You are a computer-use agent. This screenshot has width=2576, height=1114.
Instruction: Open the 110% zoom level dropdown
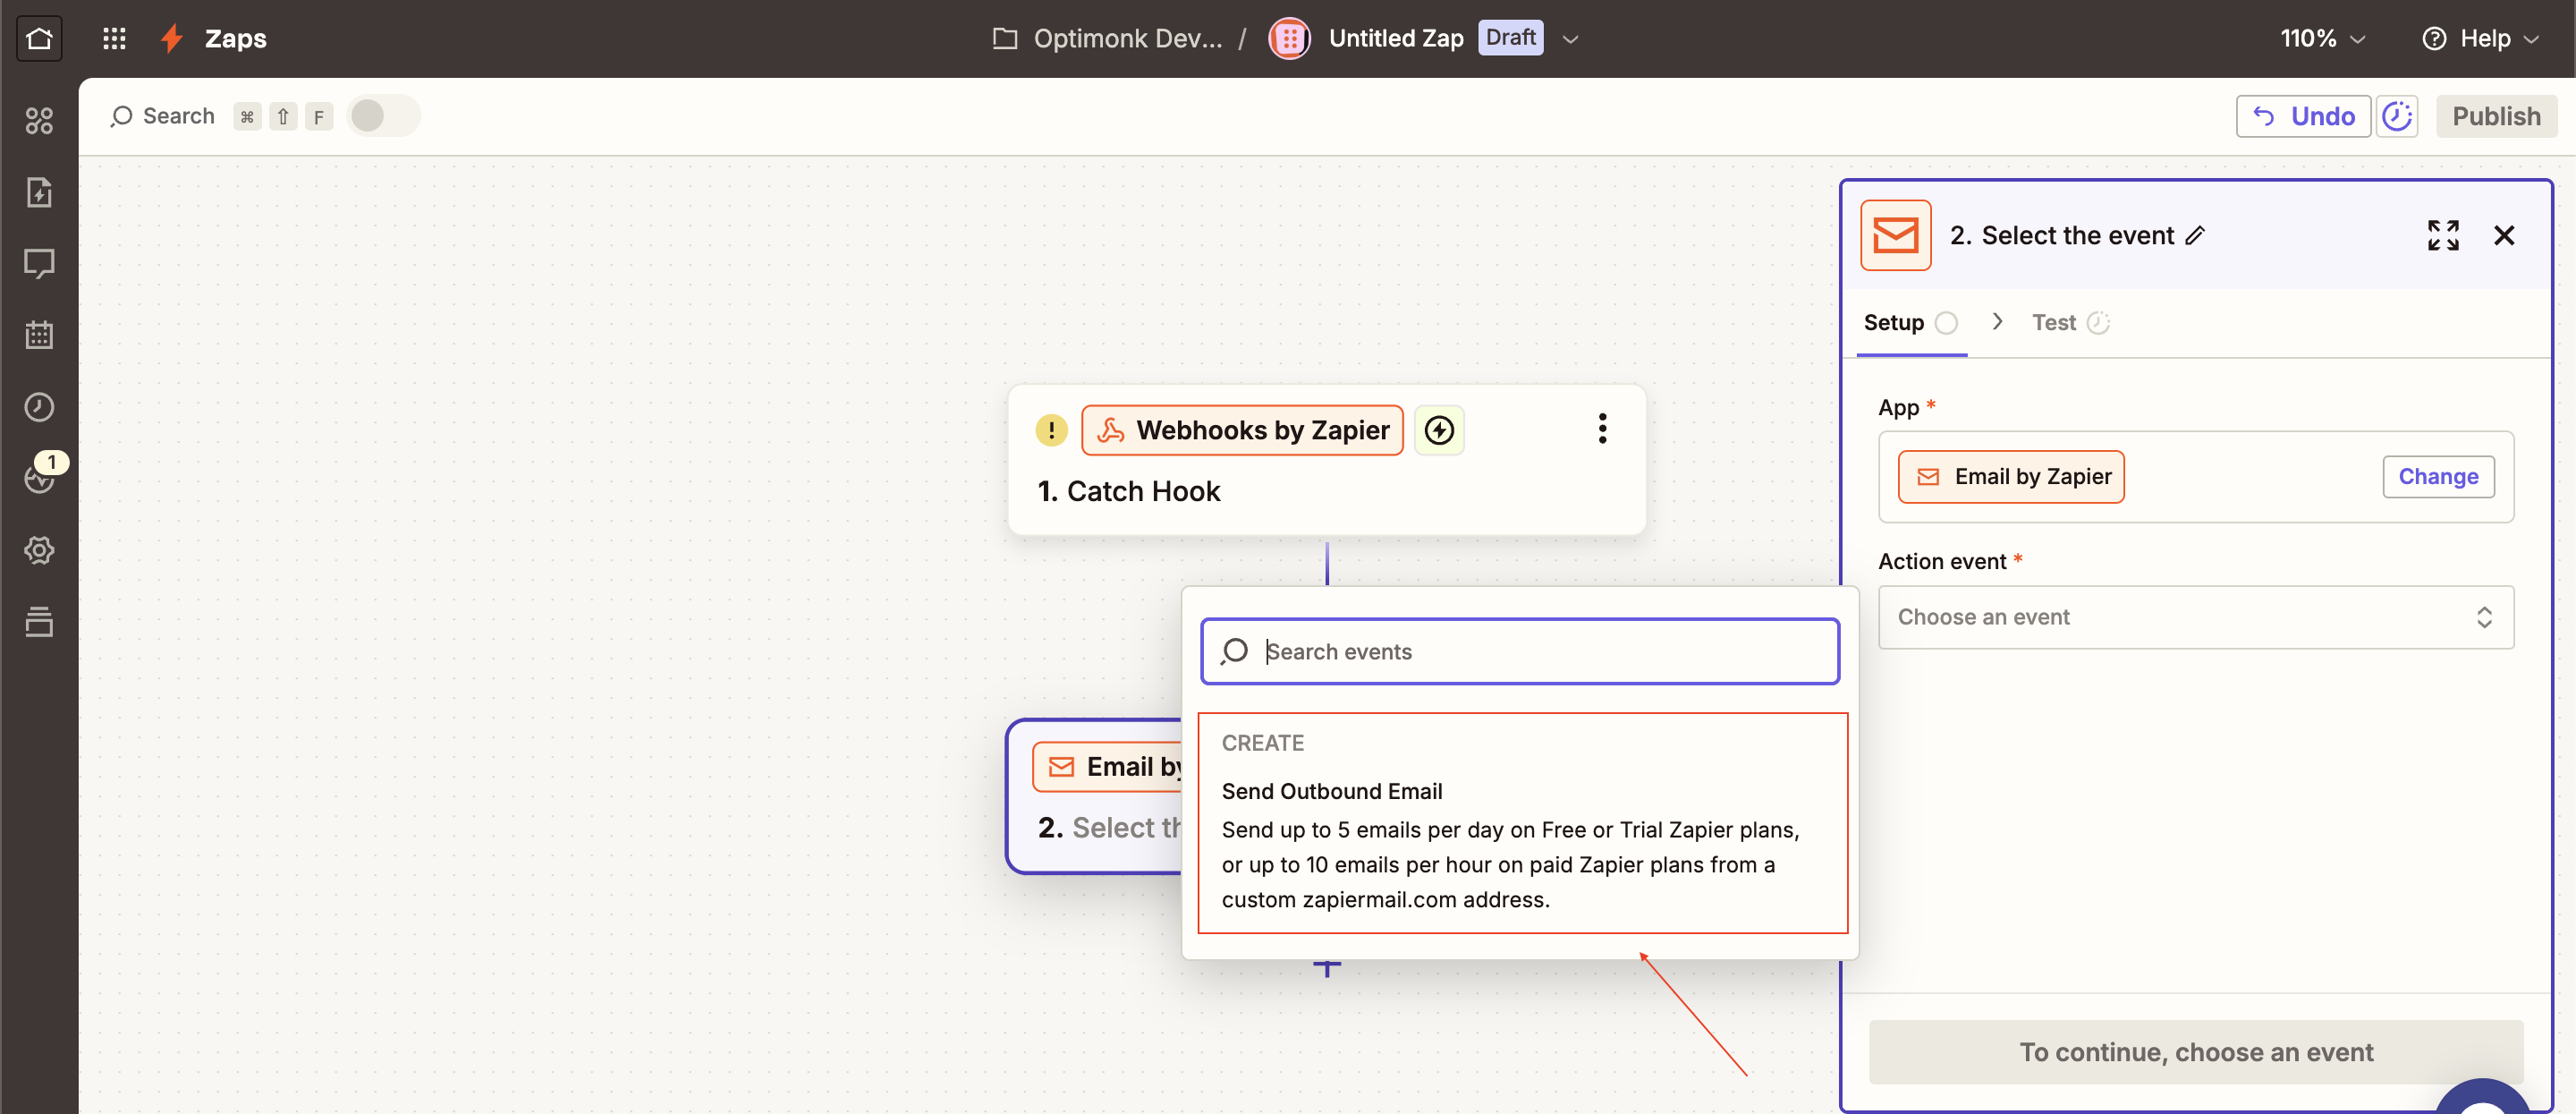[x=2322, y=38]
